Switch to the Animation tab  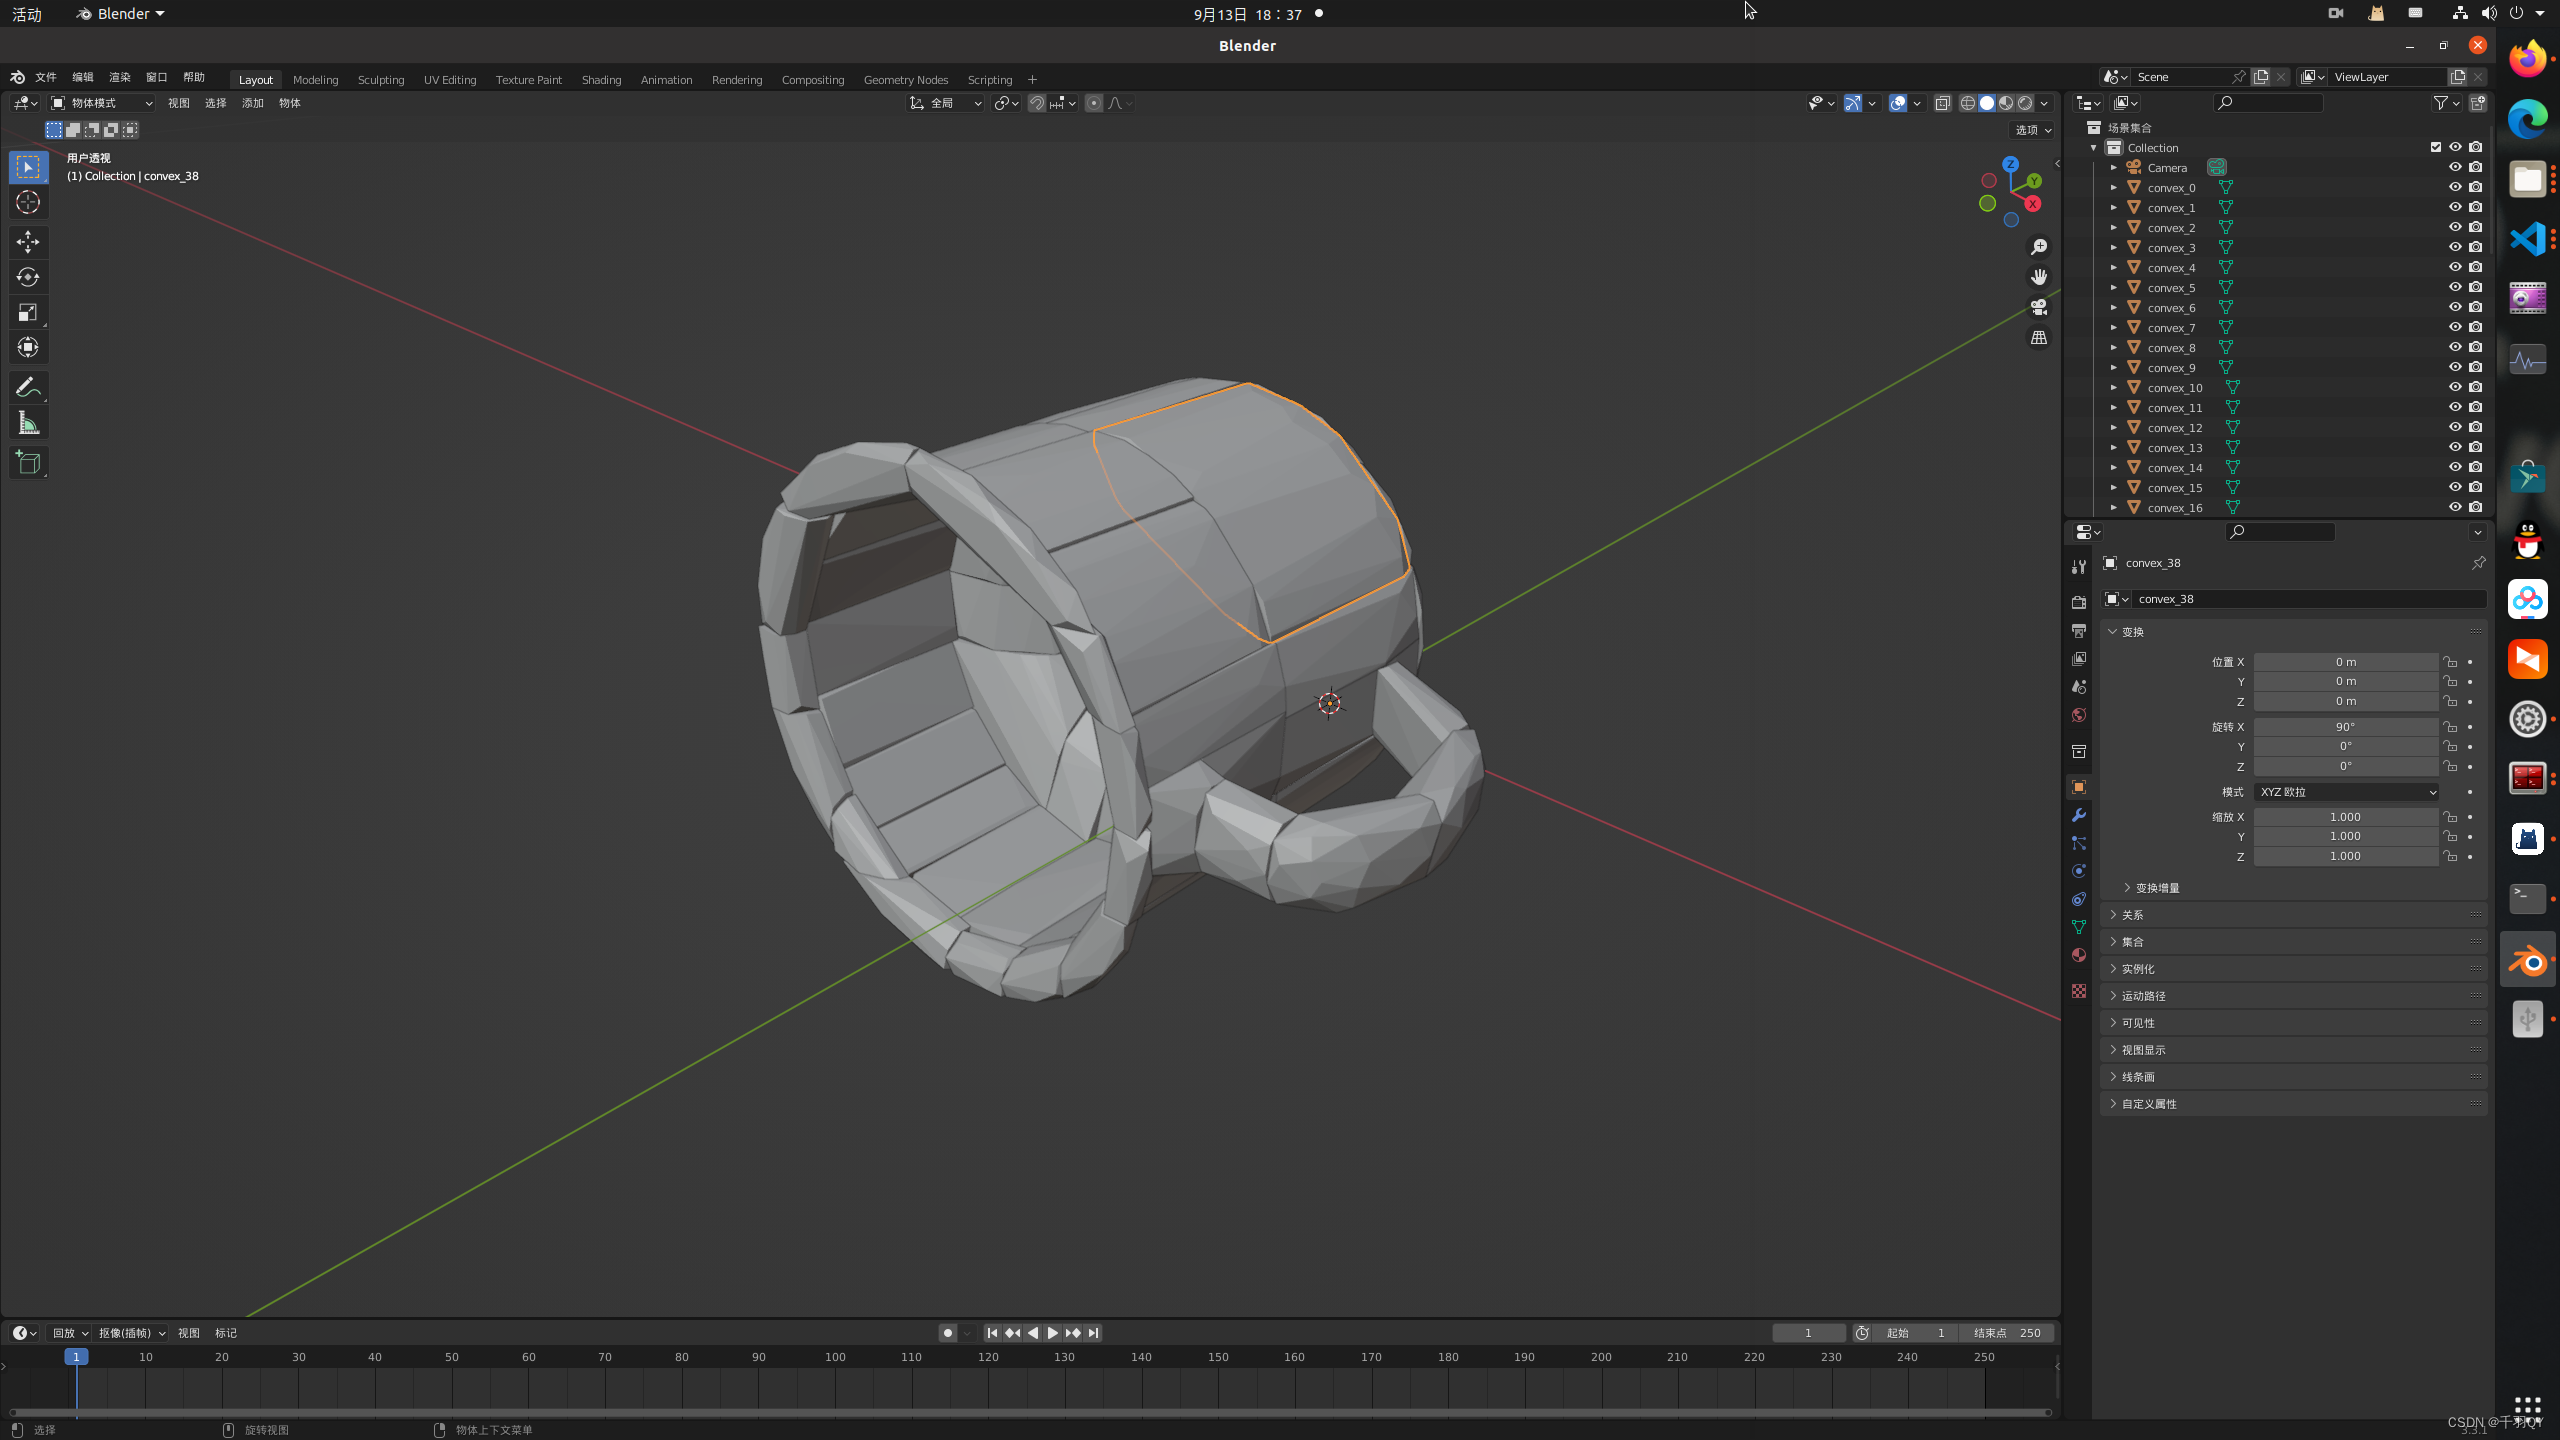pos(665,79)
